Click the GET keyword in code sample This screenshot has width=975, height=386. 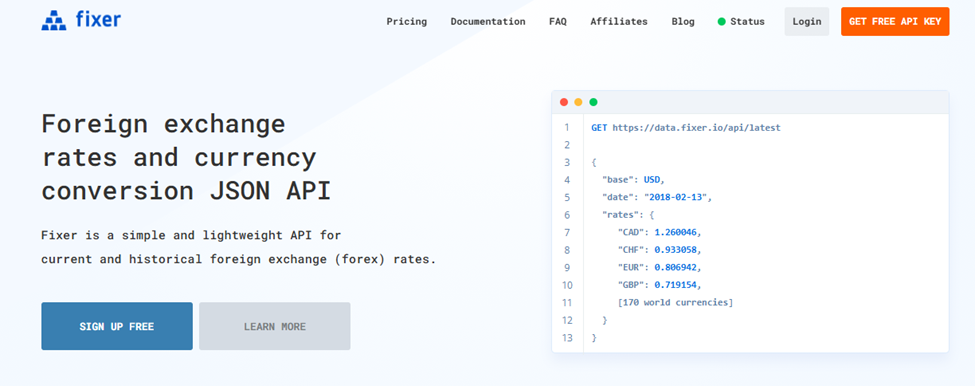click(599, 127)
